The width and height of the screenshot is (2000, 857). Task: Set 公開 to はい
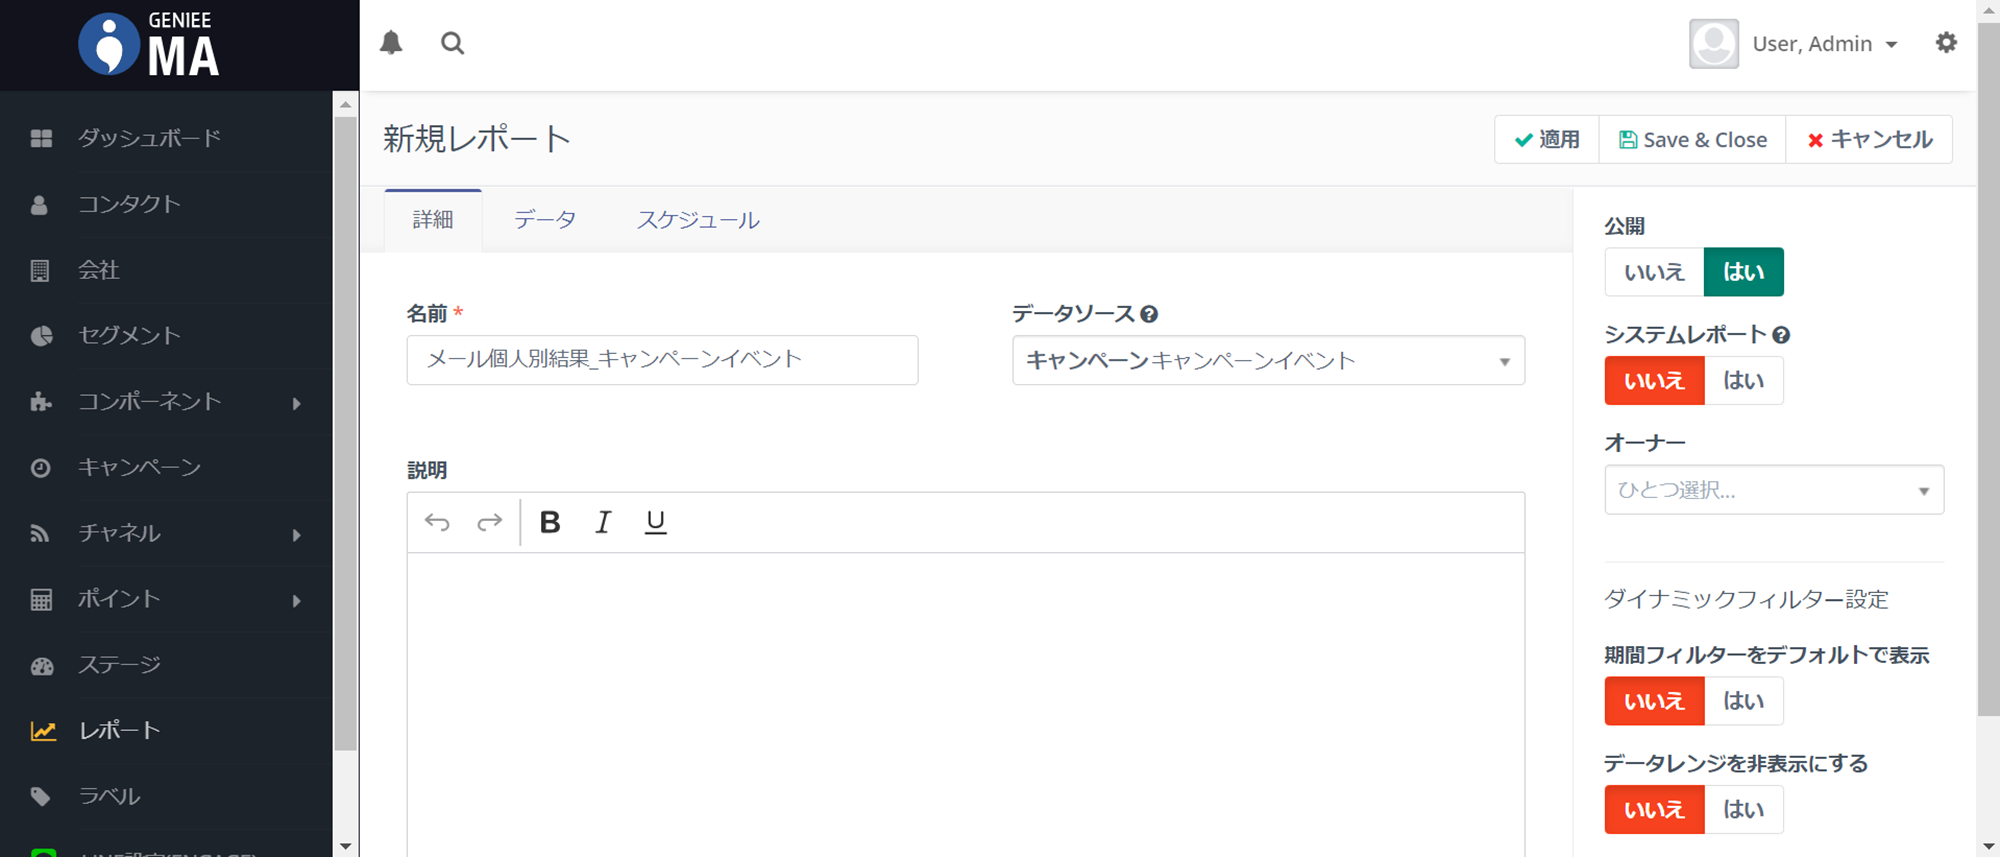1743,272
